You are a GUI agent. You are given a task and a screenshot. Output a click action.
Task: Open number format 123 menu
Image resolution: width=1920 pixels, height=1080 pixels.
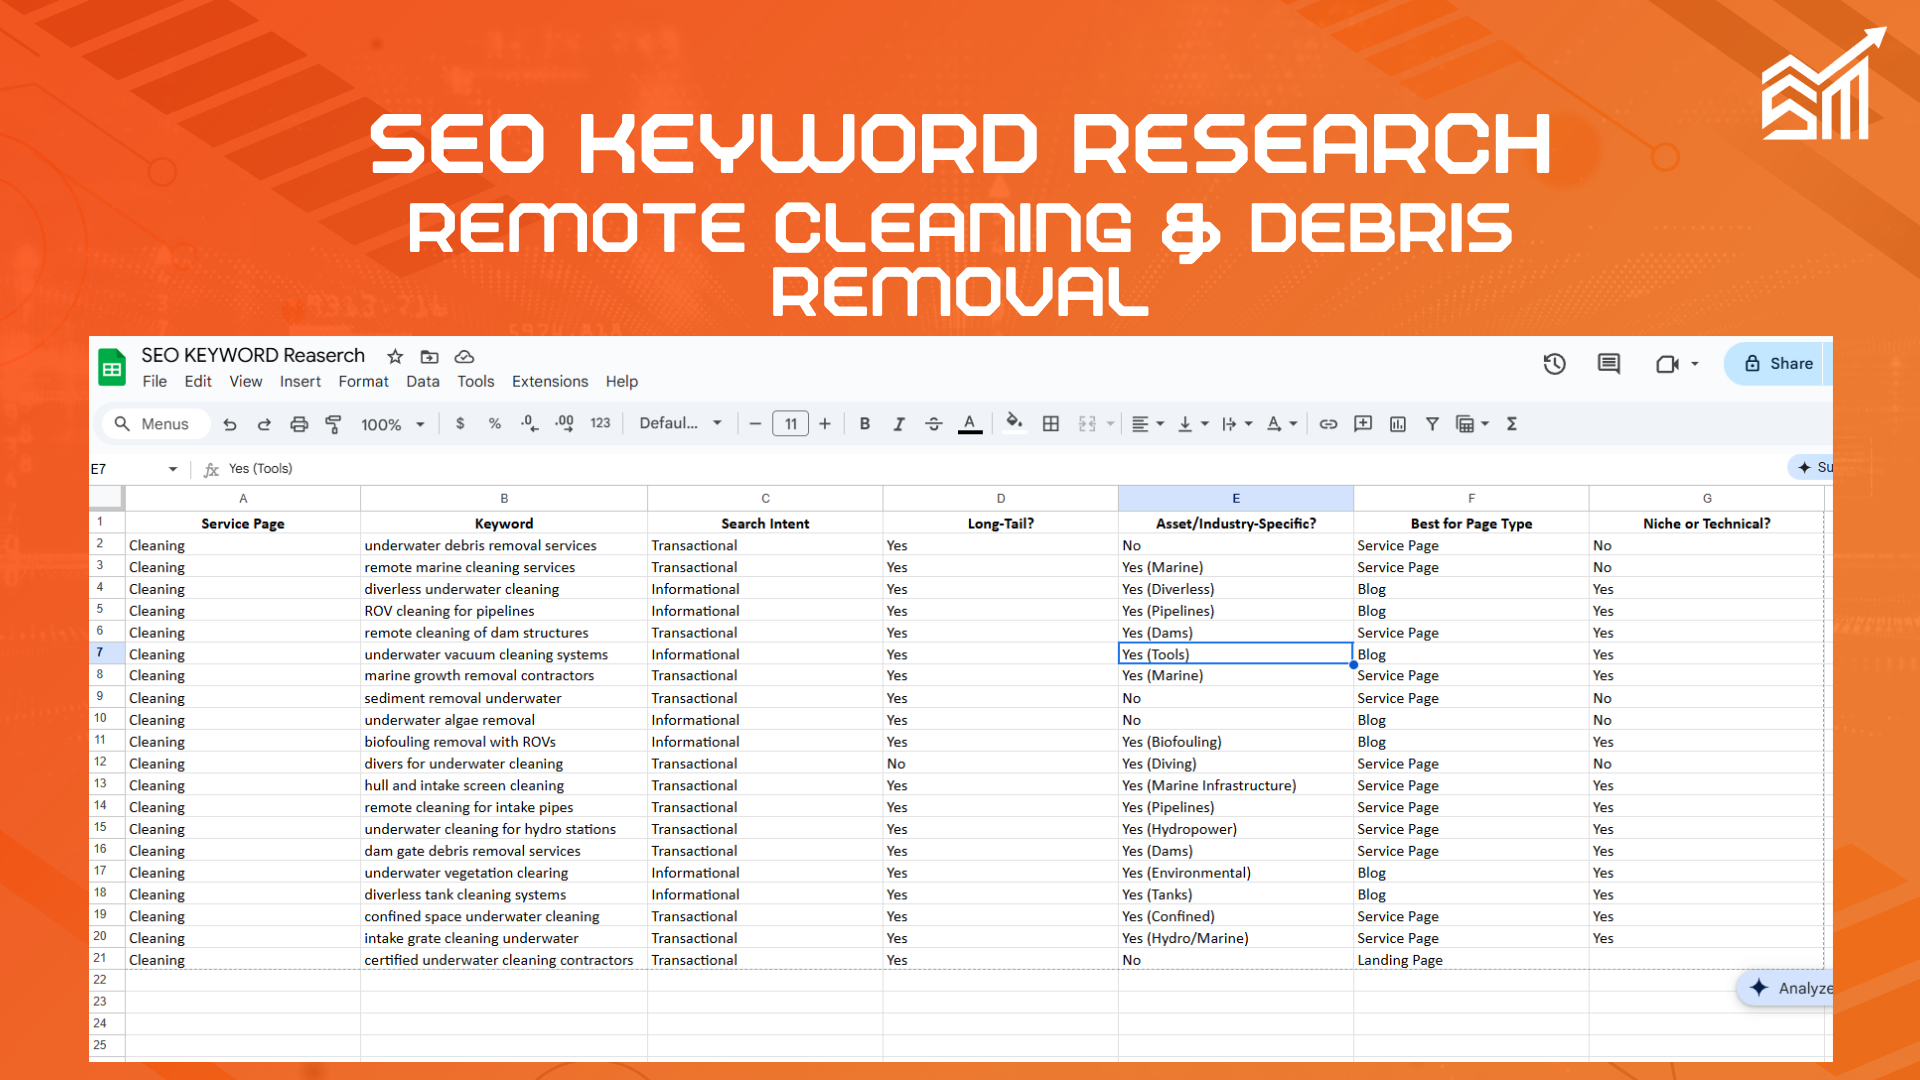pos(600,423)
